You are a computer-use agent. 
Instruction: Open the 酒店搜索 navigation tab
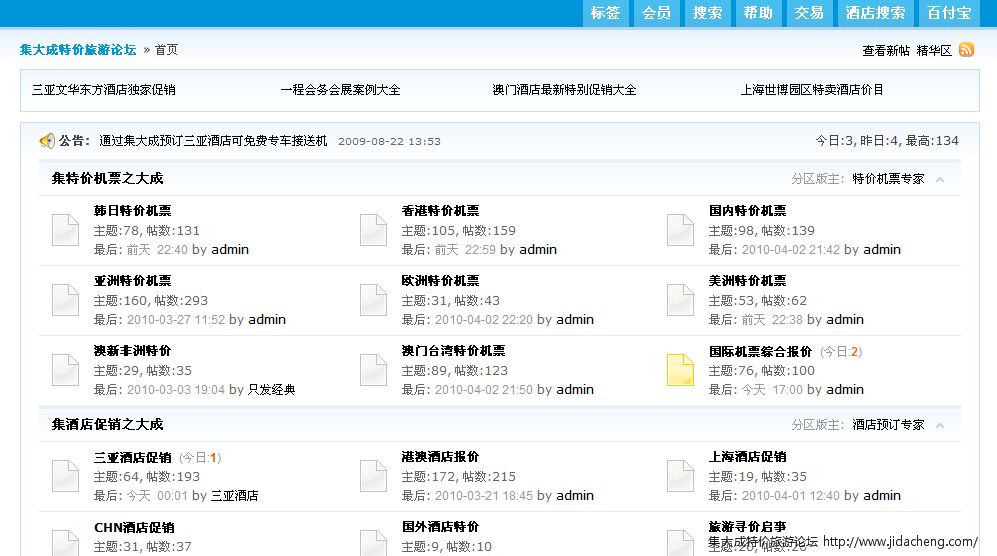click(875, 13)
